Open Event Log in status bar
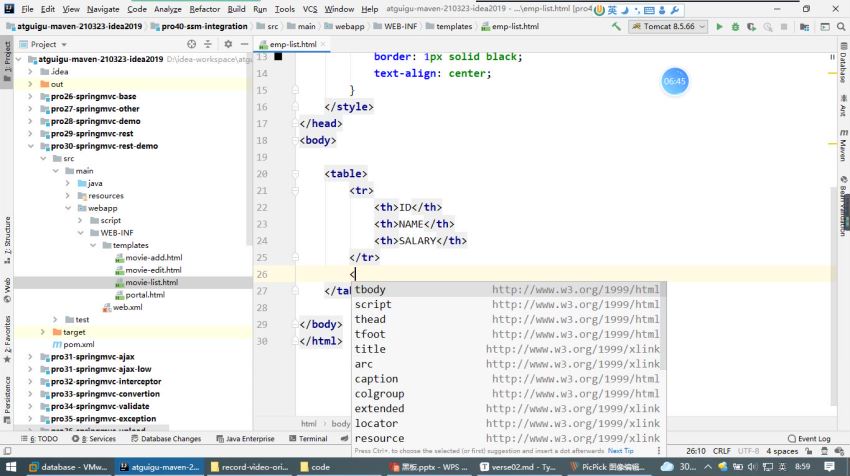 pos(808,439)
